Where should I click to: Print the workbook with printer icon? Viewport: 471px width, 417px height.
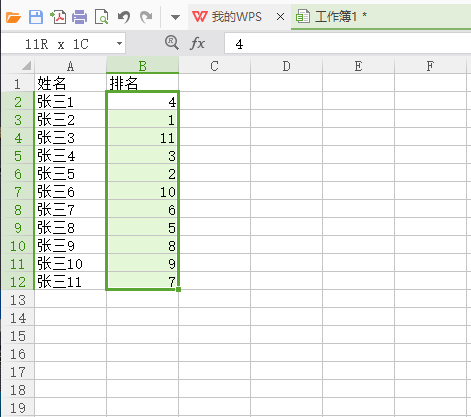pyautogui.click(x=79, y=17)
